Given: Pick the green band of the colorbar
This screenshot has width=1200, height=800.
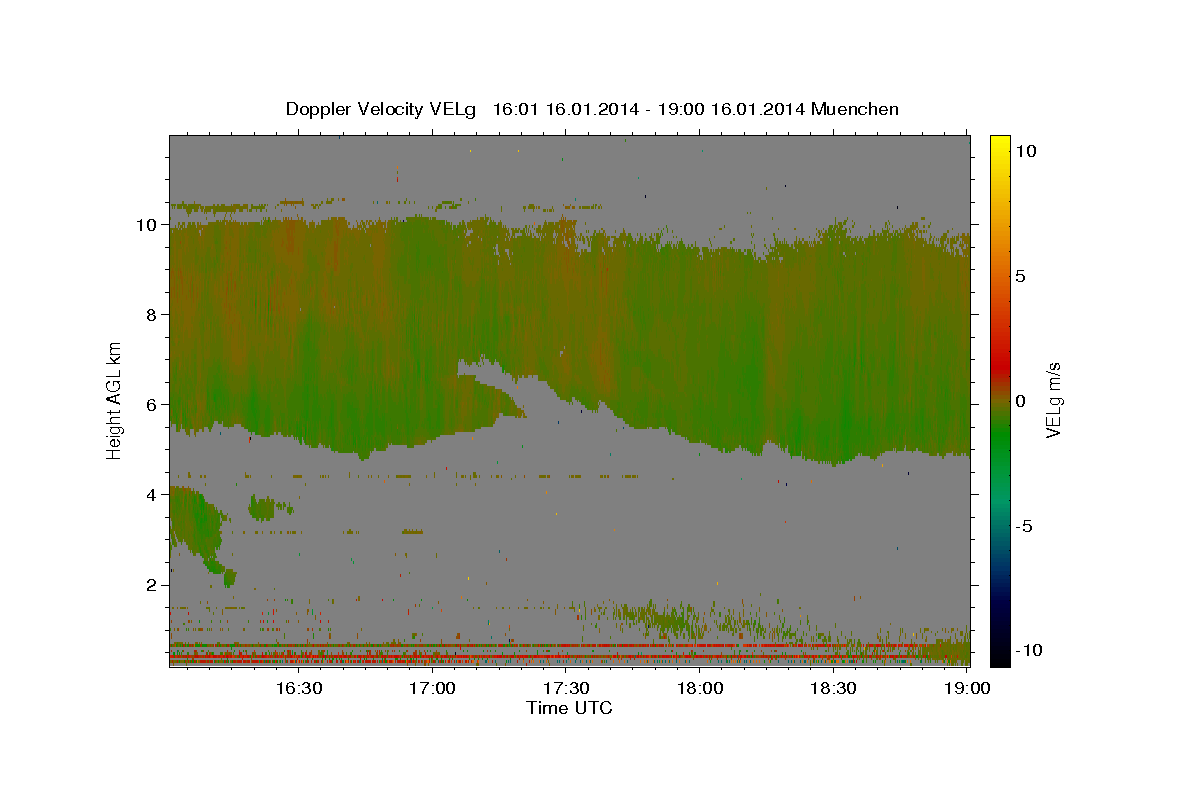Looking at the screenshot, I should [x=1000, y=440].
